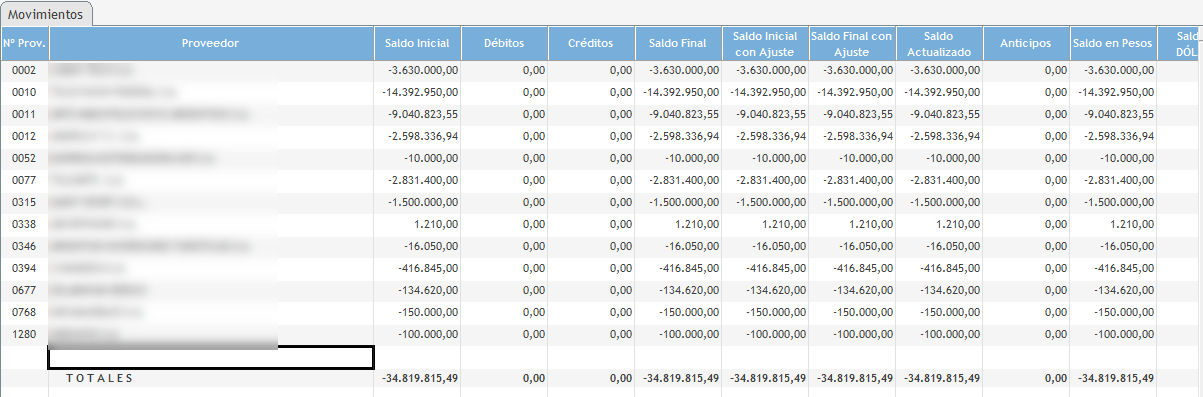Image resolution: width=1203 pixels, height=397 pixels.
Task: Click Saldo en Pesos in row 0768
Action: pos(1113,312)
